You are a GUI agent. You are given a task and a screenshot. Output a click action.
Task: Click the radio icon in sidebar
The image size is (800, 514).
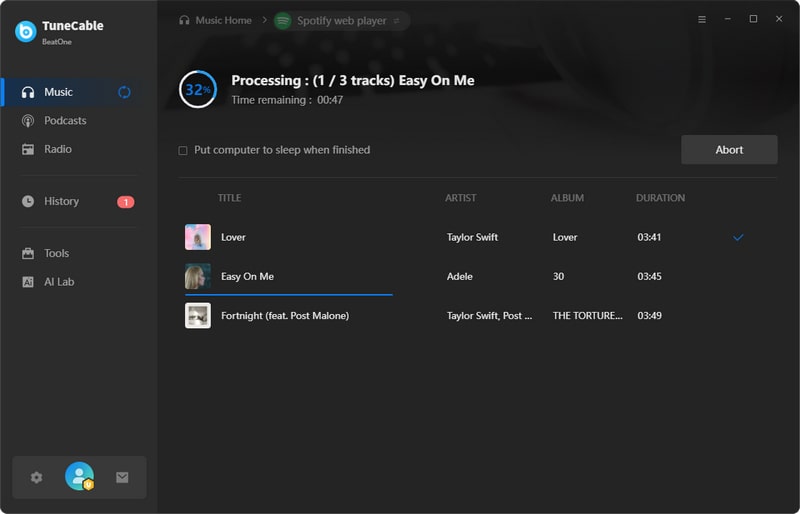point(28,150)
